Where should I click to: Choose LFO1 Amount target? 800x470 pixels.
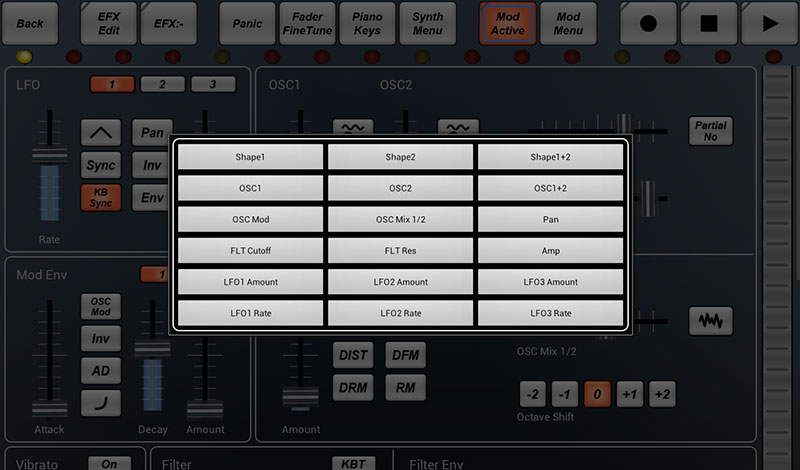(x=250, y=282)
